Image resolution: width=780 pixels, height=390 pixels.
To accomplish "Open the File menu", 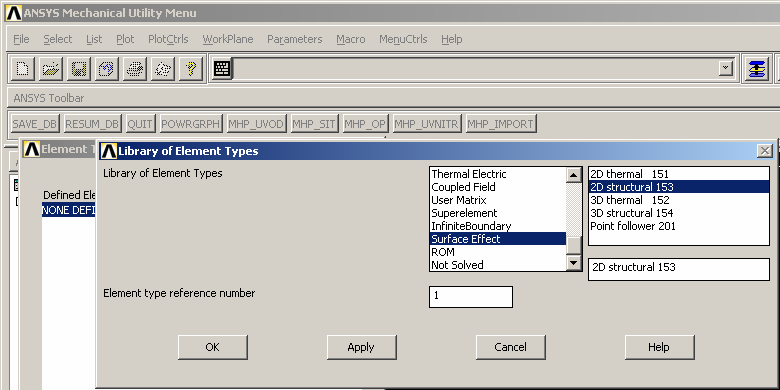I will click(x=21, y=39).
